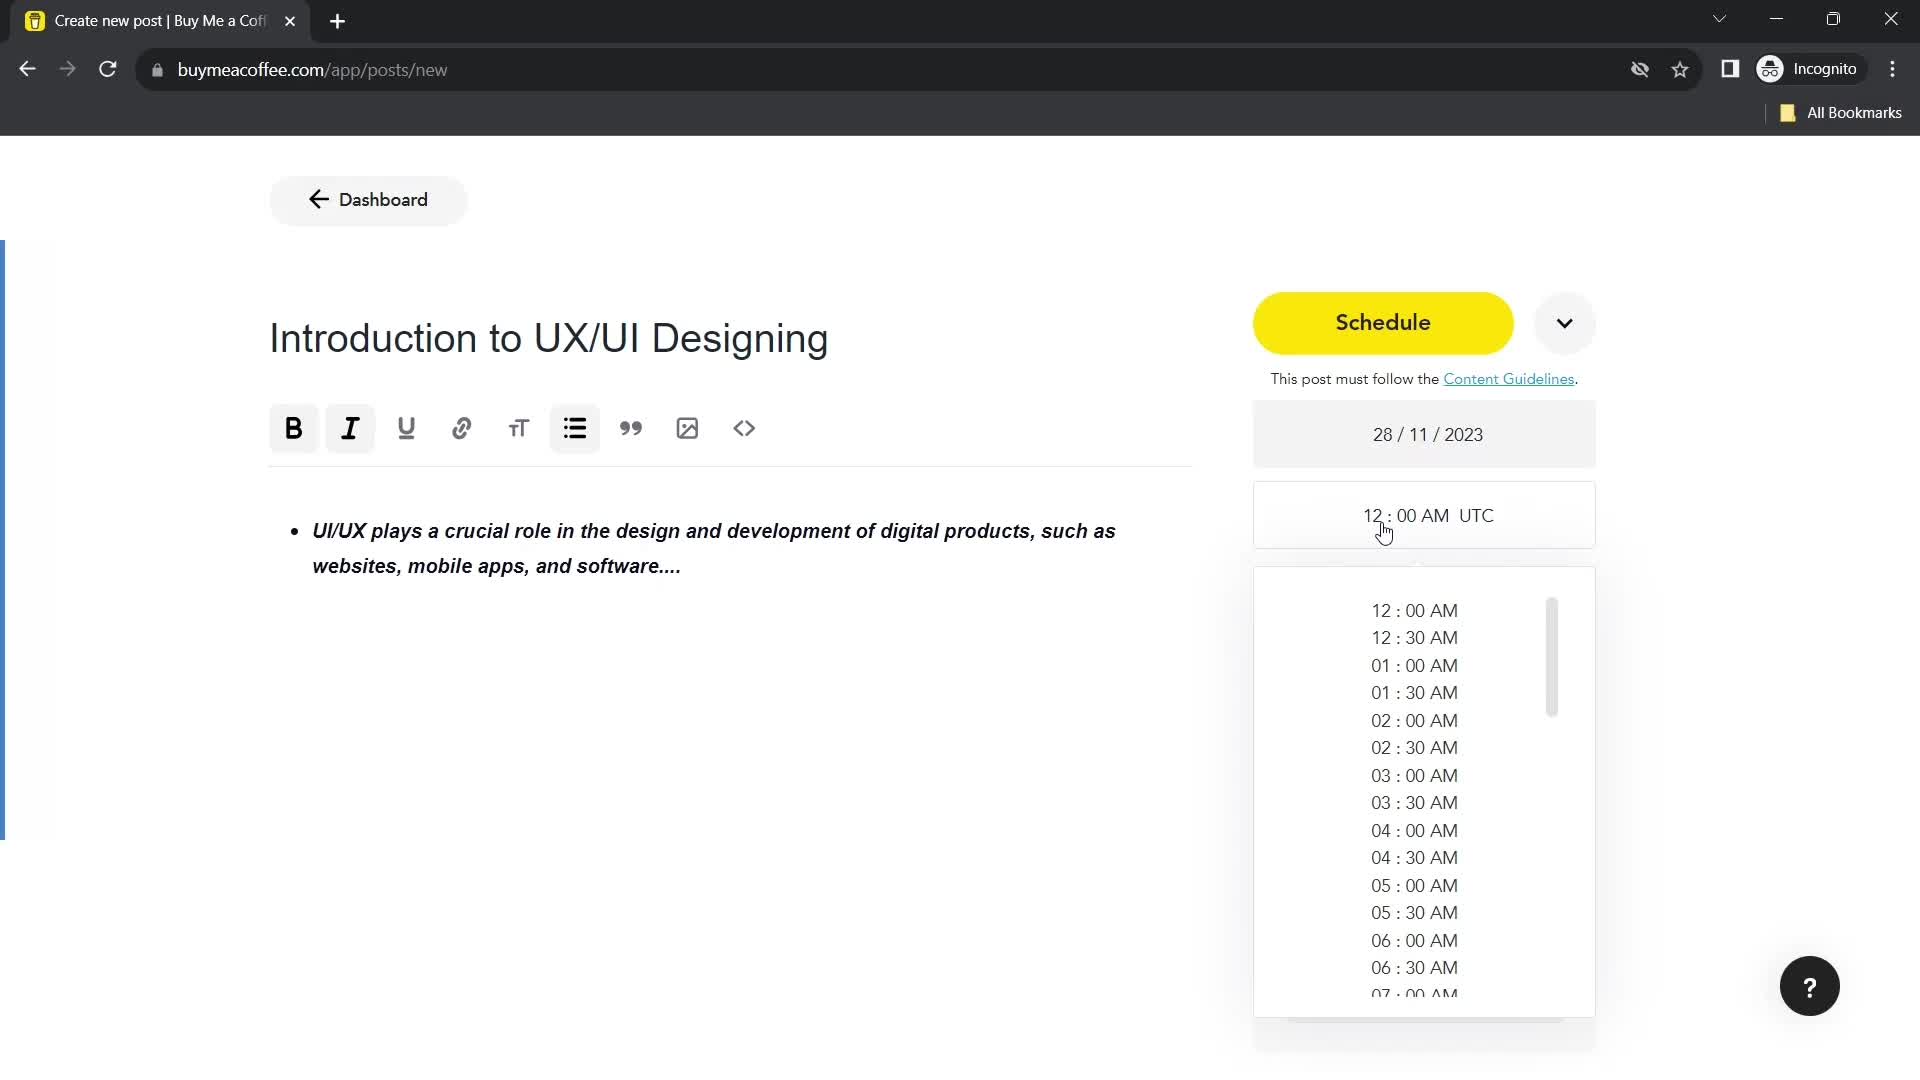Image resolution: width=1920 pixels, height=1080 pixels.
Task: Toggle Bold formatting in editor toolbar
Action: (x=294, y=429)
